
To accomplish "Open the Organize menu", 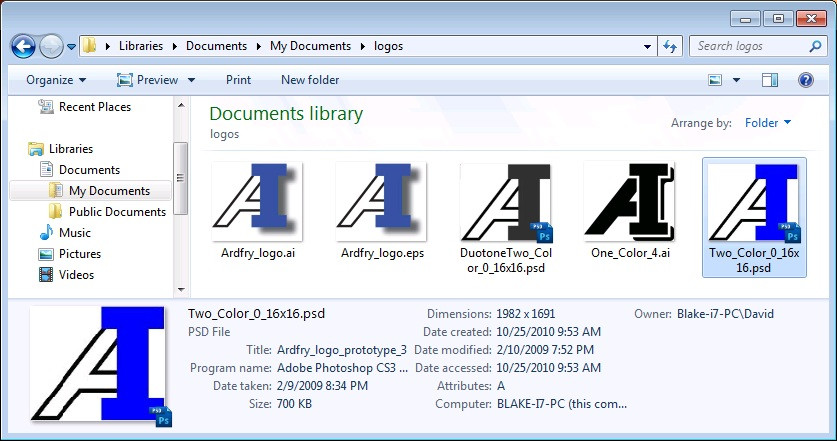I will (x=56, y=80).
